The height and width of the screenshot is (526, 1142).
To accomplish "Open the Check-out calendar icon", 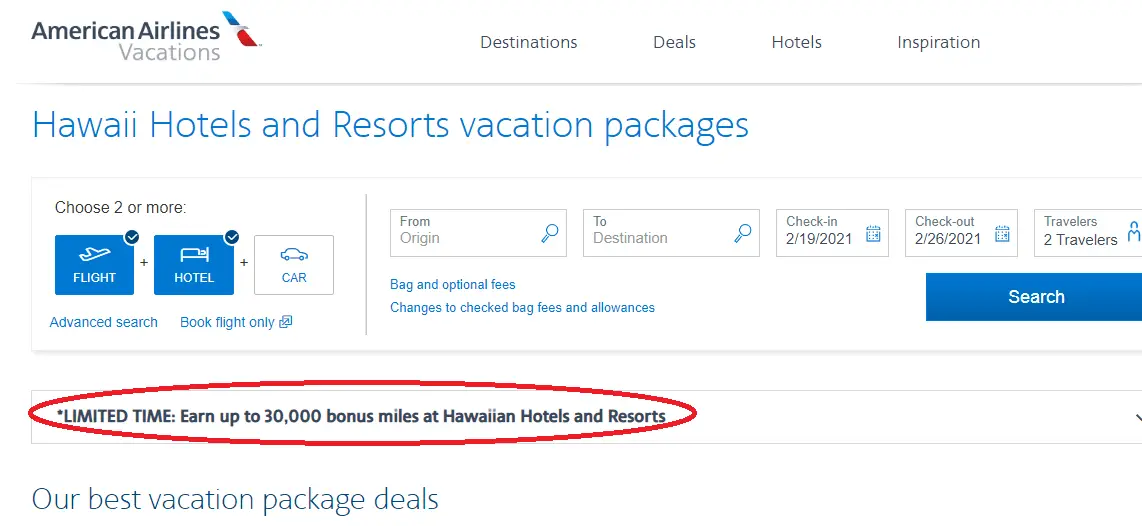I will click(x=1002, y=234).
